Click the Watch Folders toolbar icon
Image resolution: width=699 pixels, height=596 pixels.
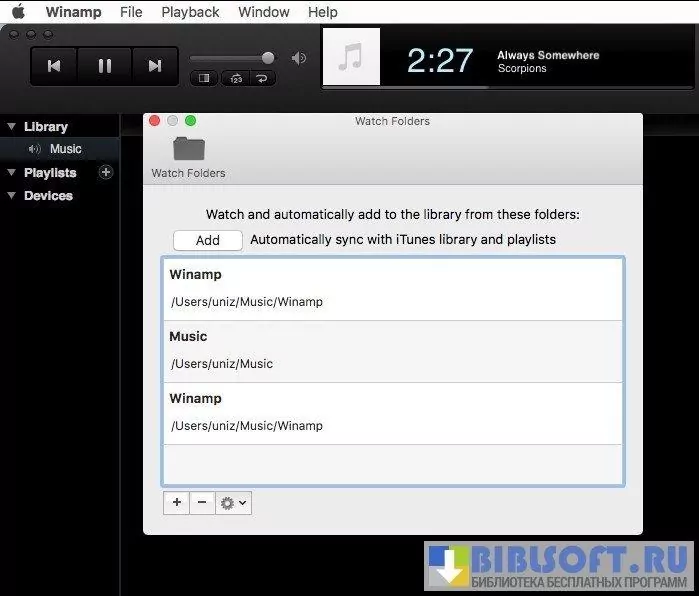[x=188, y=150]
